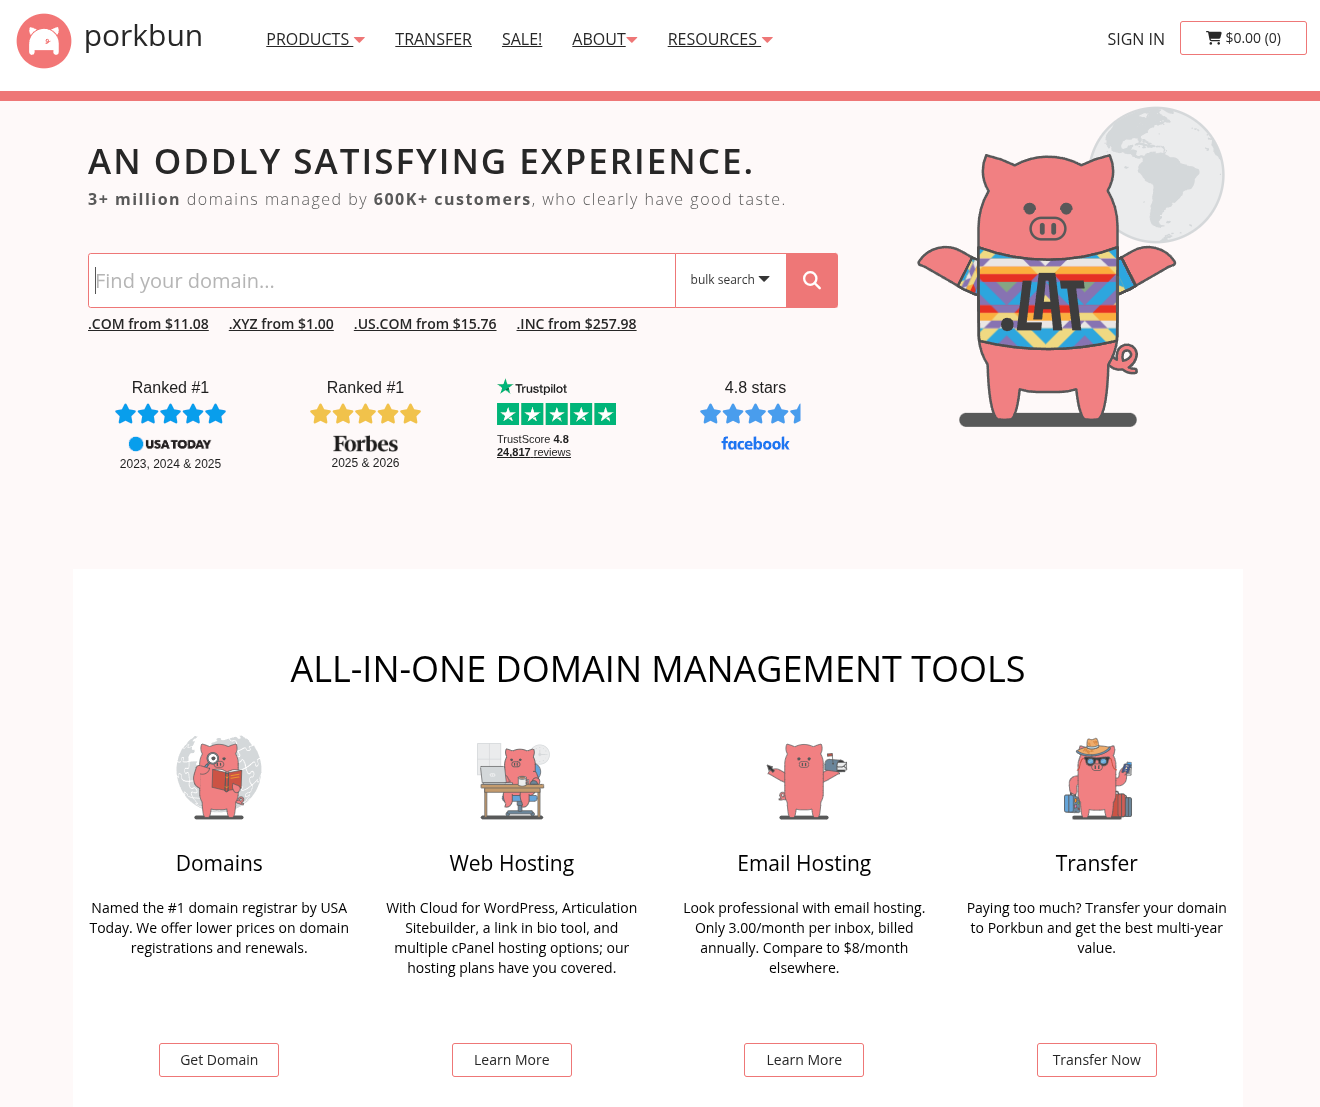1320x1107 pixels.
Task: Click the Transfer heading
Action: coord(1097,863)
